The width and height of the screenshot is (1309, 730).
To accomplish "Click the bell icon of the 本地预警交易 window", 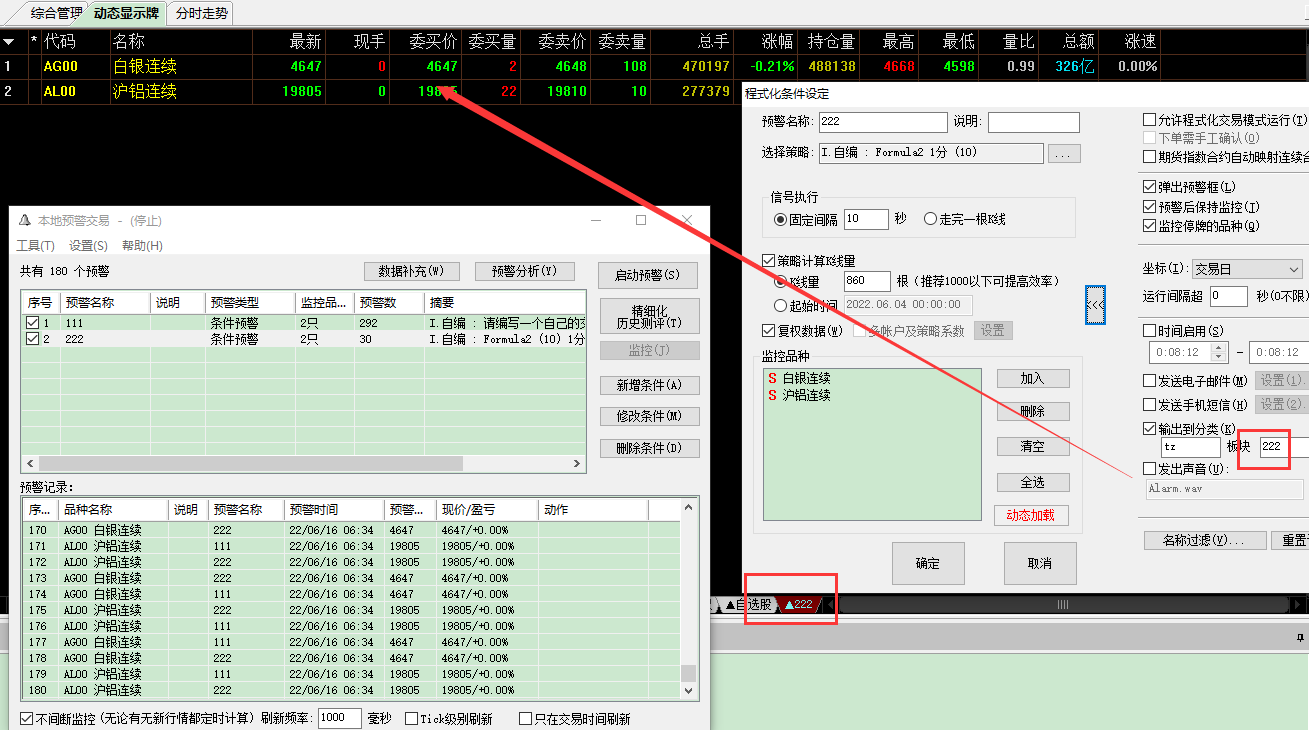I will pyautogui.click(x=24, y=220).
